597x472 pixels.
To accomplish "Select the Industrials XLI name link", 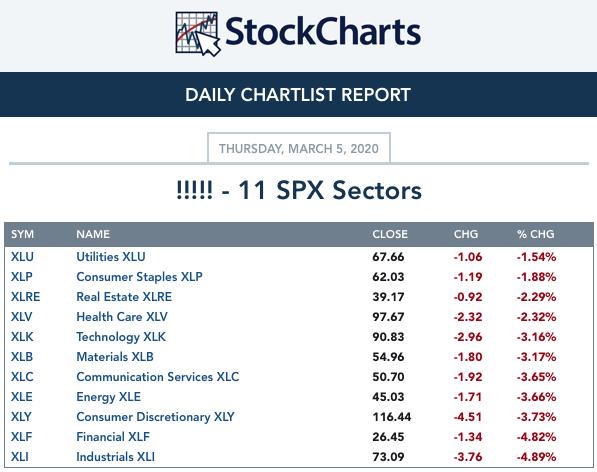I will tap(115, 457).
